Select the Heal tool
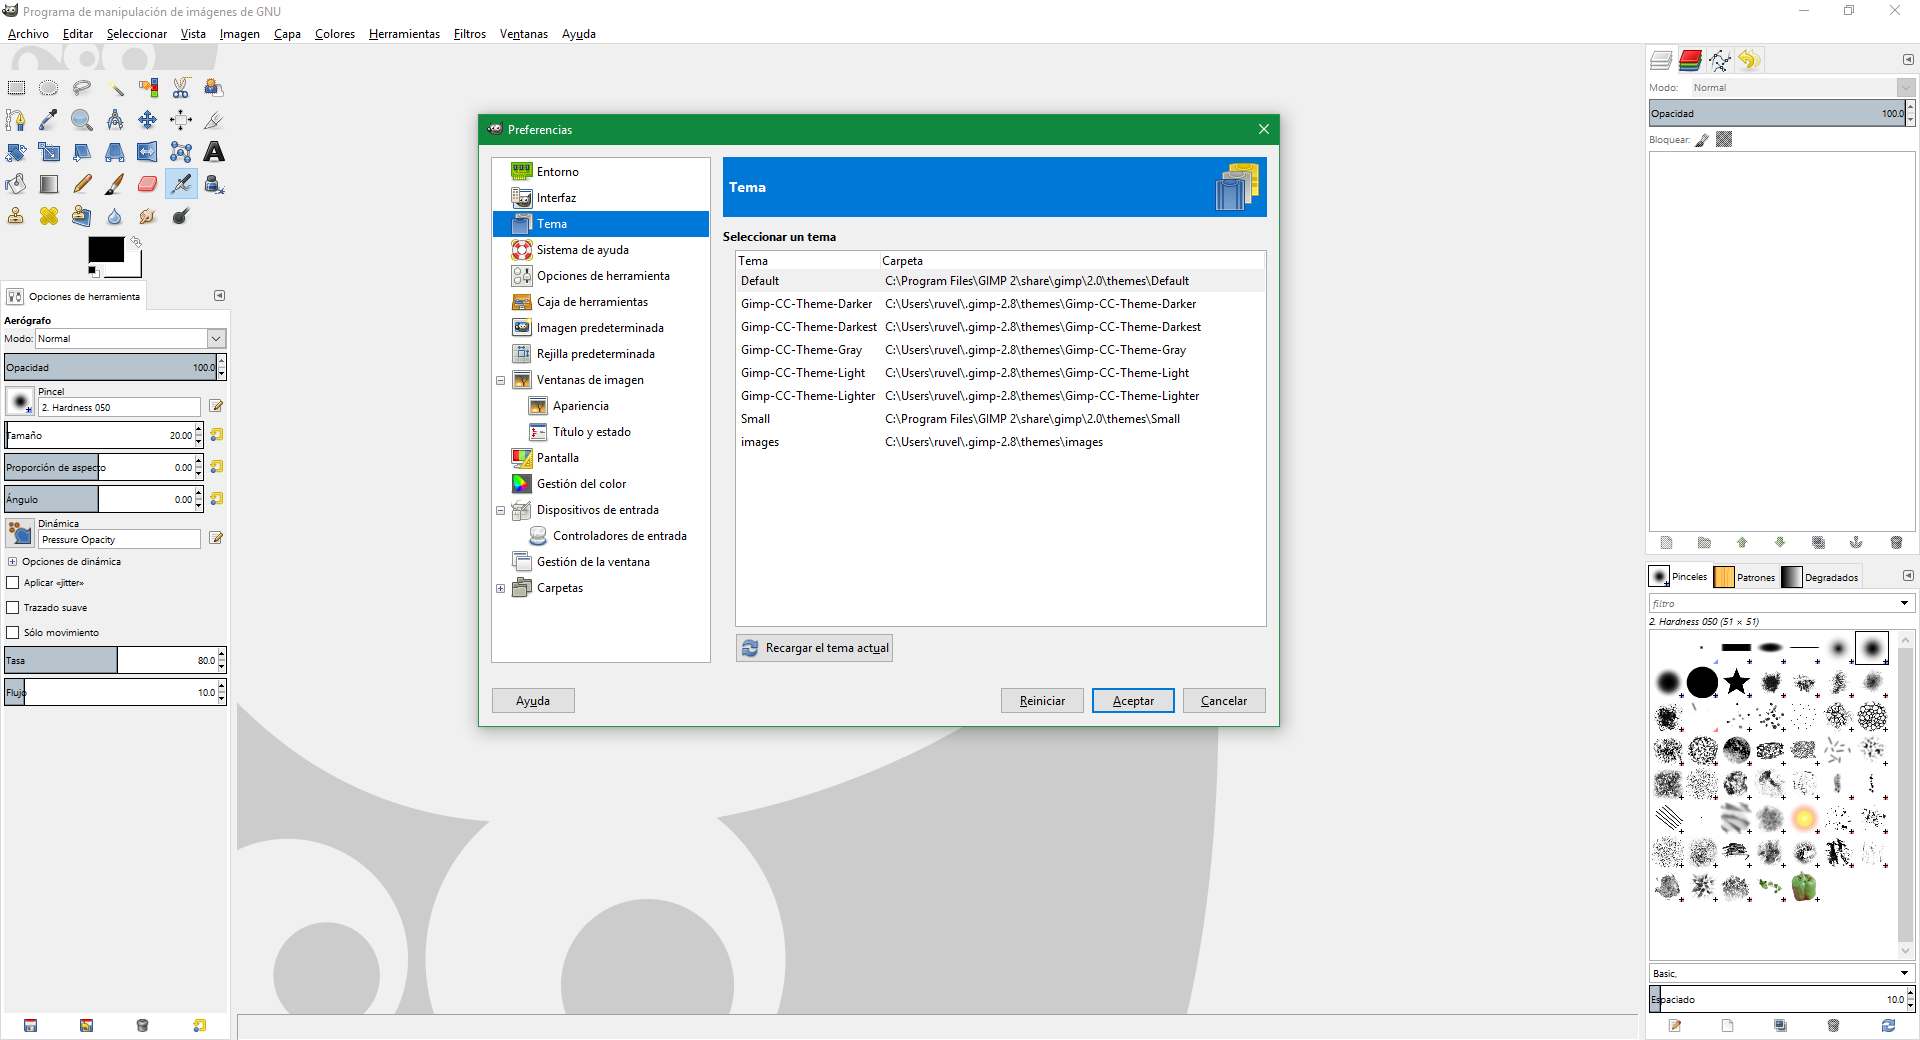 click(49, 216)
